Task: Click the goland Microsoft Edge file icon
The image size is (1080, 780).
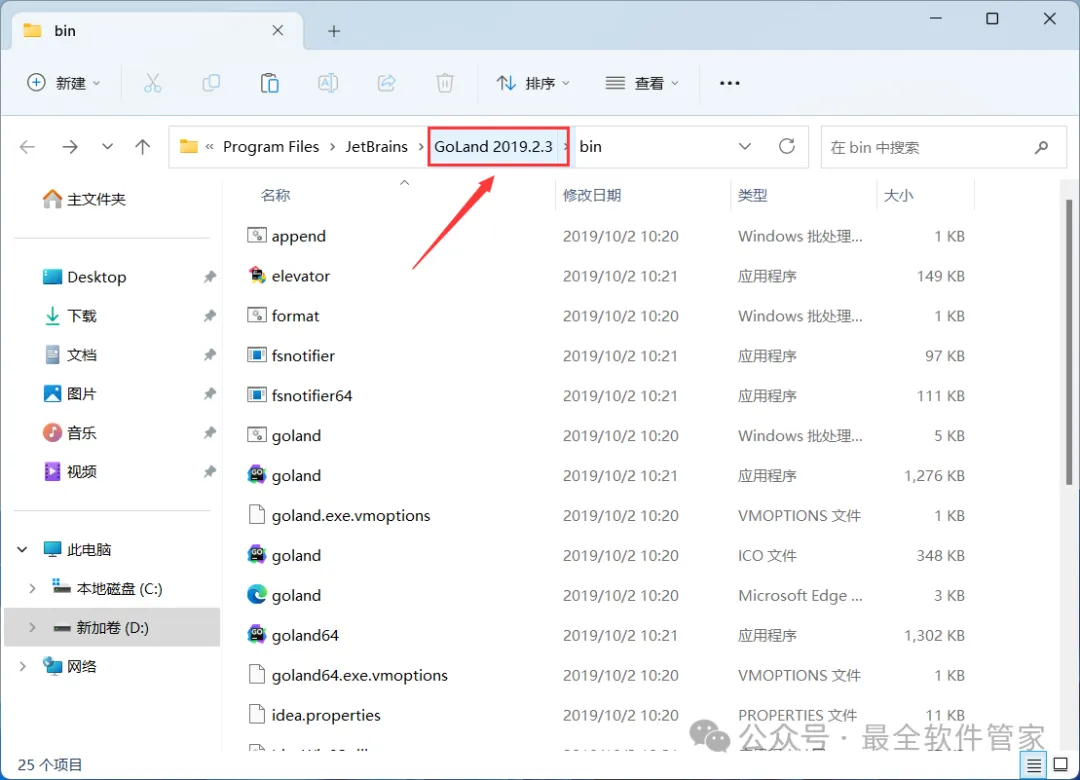Action: [257, 595]
